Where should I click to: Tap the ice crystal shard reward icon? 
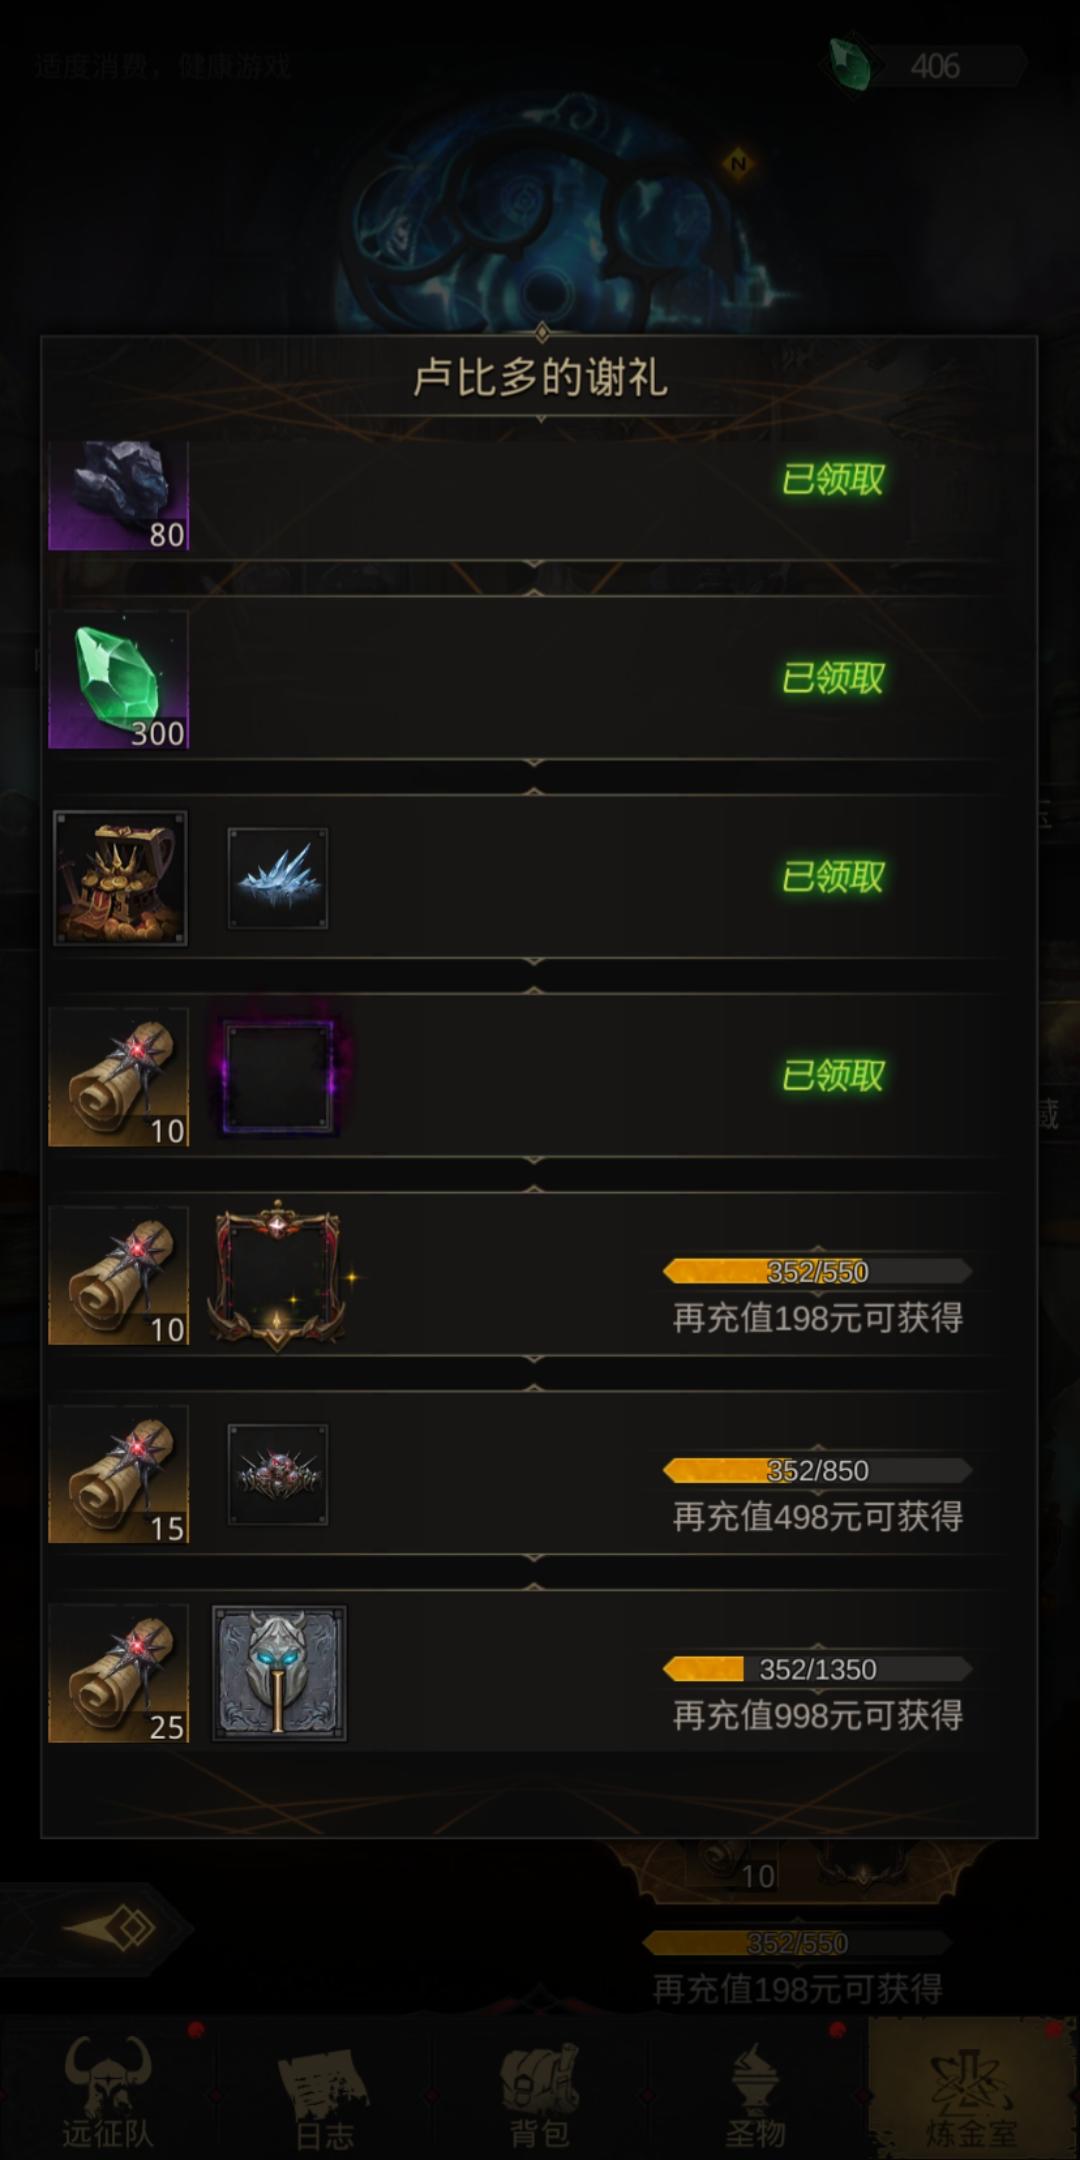point(278,878)
